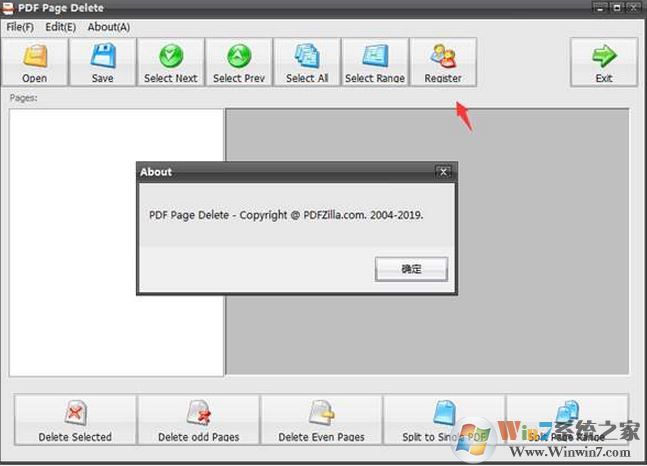Open the File(F) menu

(20, 27)
